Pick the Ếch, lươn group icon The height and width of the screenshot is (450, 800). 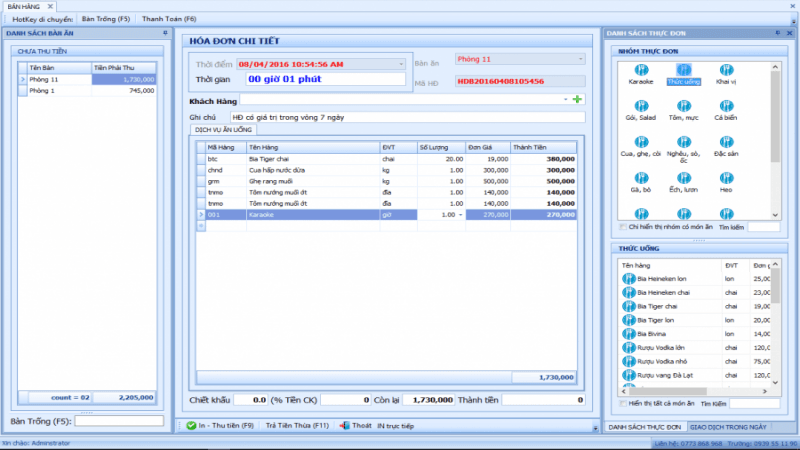[x=684, y=178]
